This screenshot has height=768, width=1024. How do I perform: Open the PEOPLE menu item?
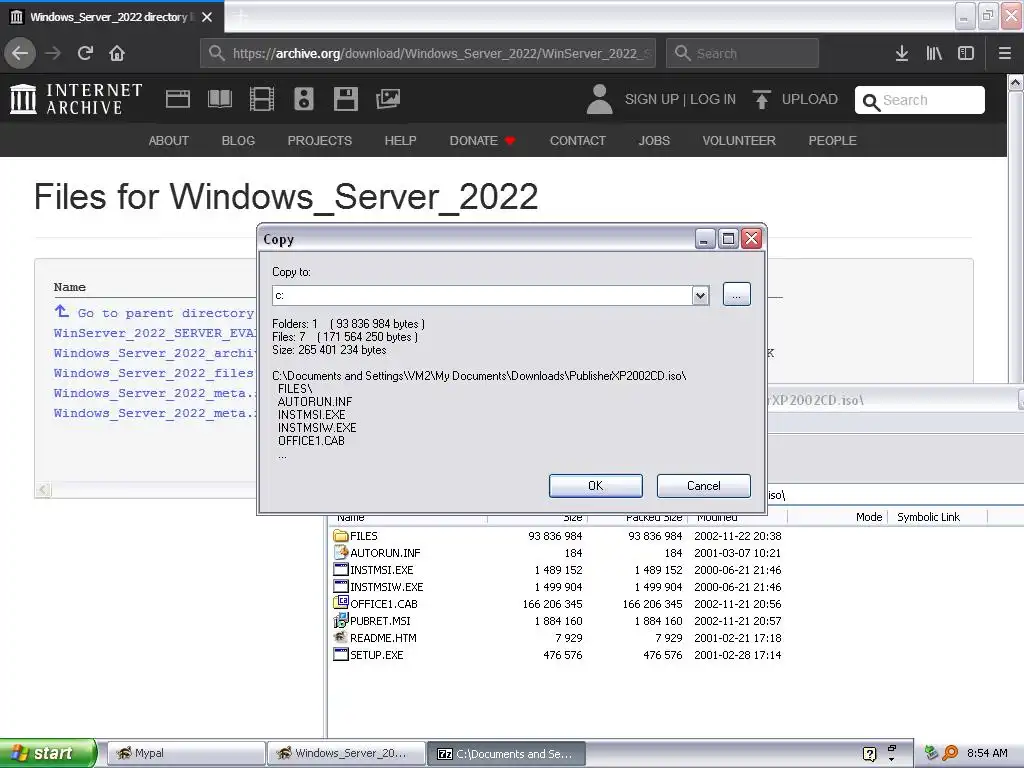(x=833, y=140)
